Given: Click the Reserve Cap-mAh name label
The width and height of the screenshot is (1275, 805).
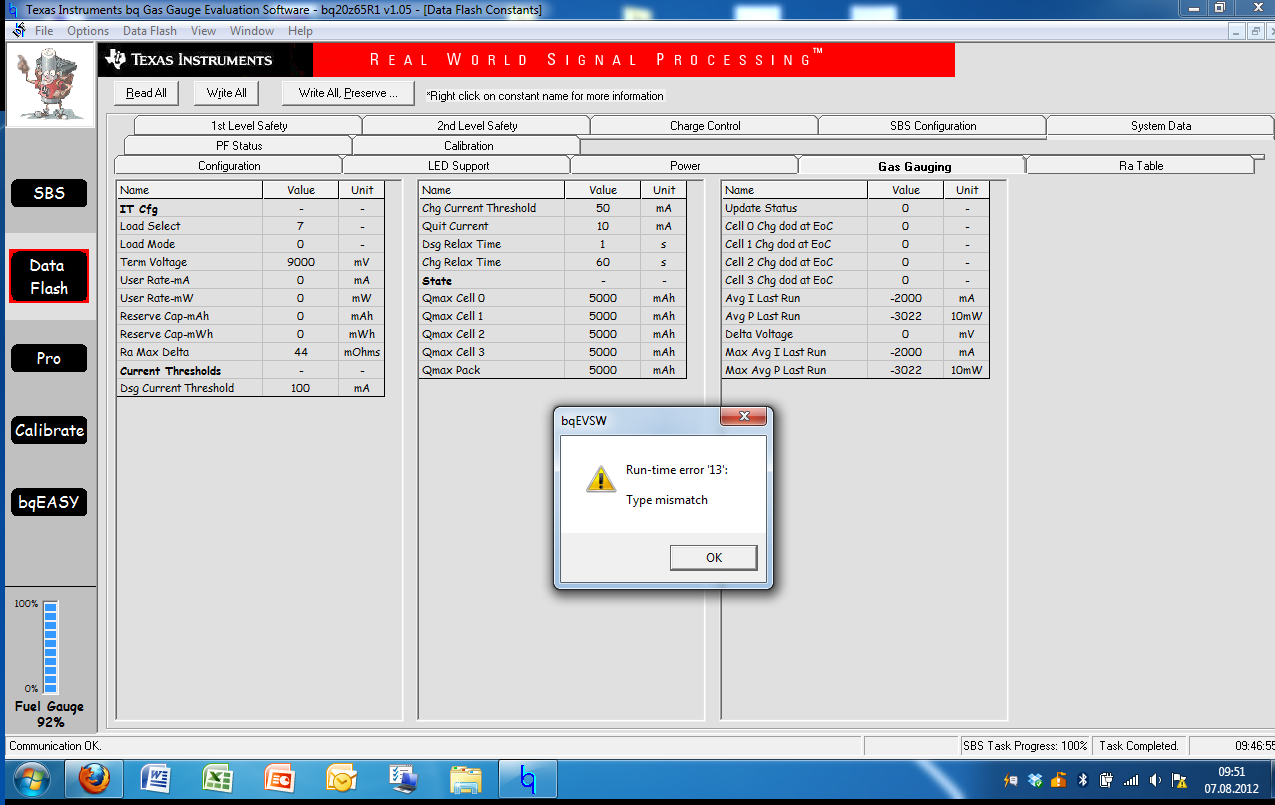Looking at the screenshot, I should coord(166,316).
